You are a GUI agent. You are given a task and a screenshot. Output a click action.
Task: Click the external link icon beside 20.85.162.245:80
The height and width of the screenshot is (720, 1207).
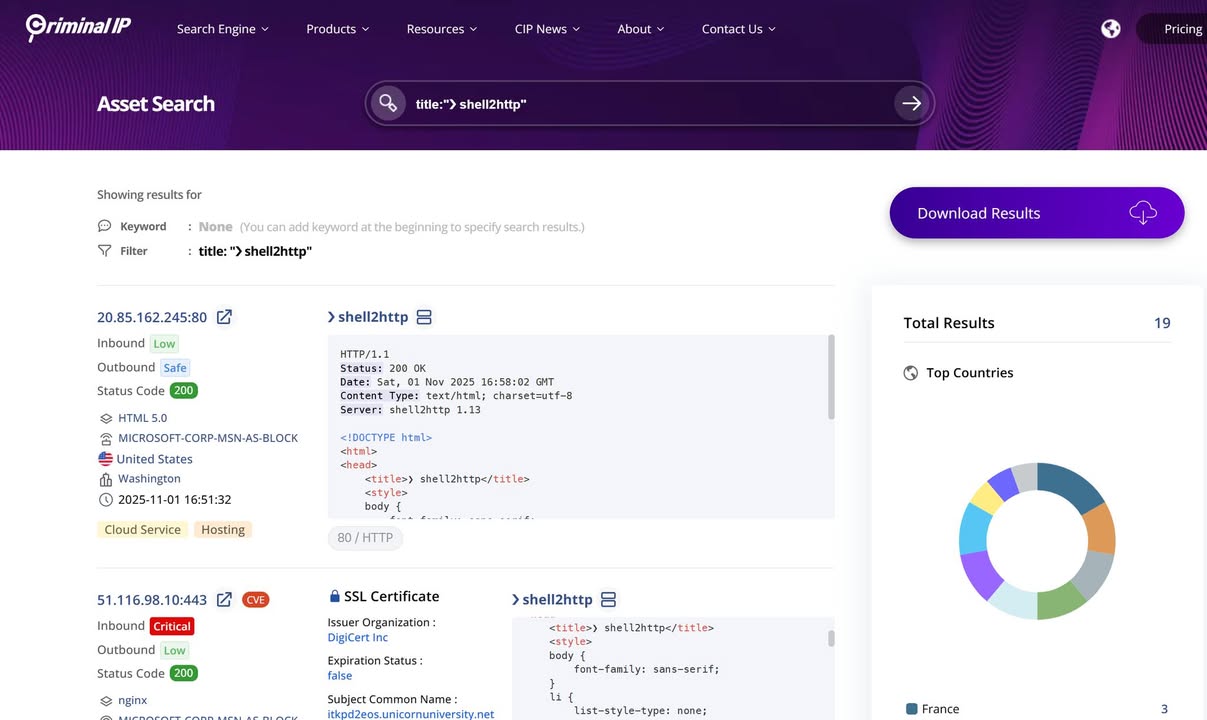click(x=223, y=316)
